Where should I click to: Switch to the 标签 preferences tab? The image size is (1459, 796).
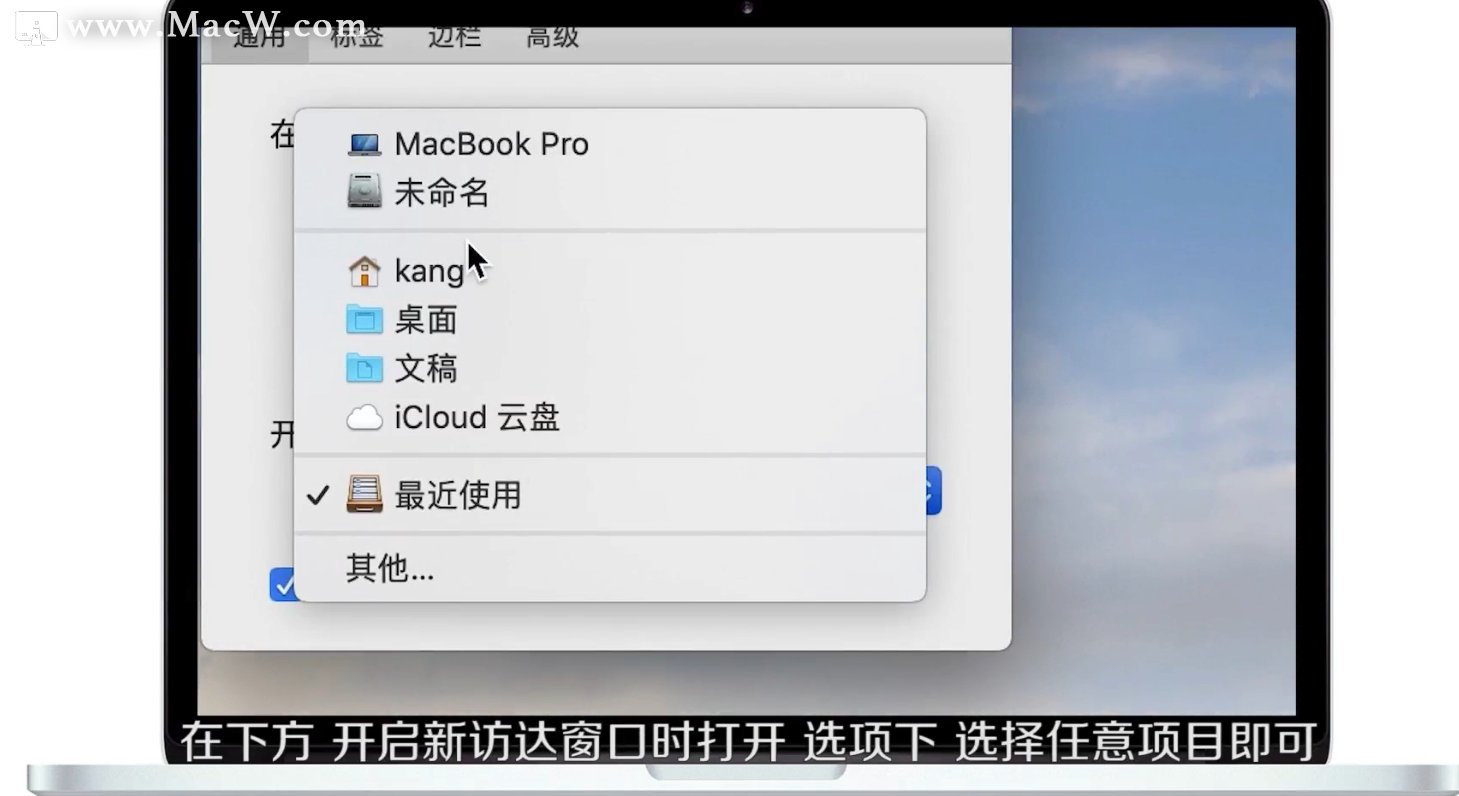tap(357, 37)
